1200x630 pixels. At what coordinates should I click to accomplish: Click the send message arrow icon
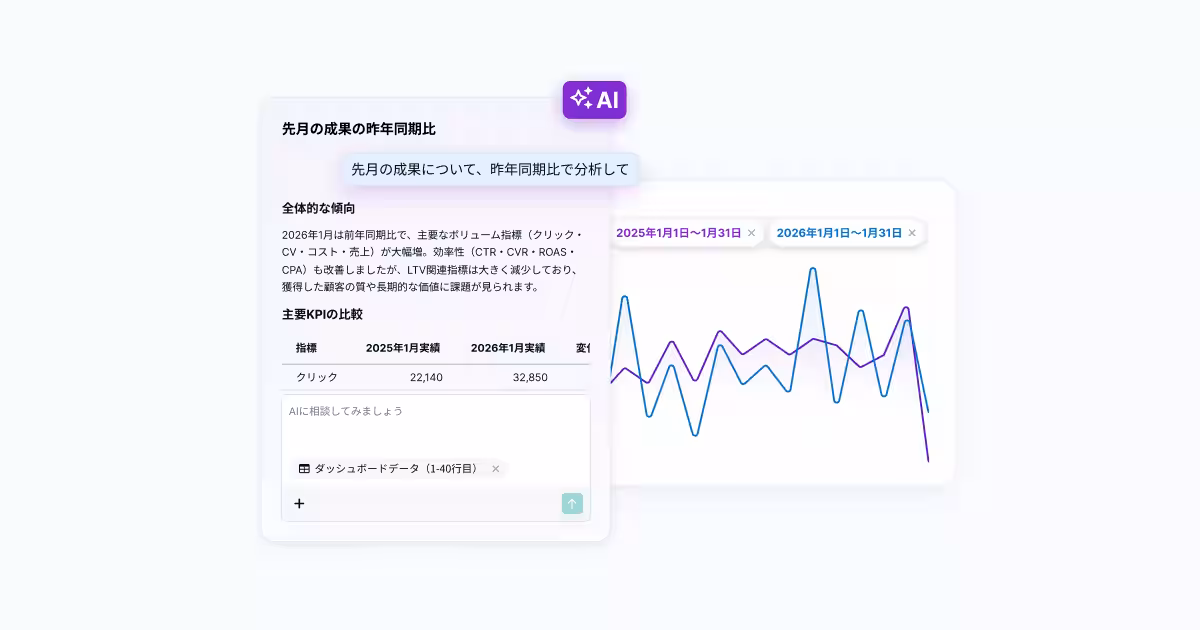click(571, 504)
